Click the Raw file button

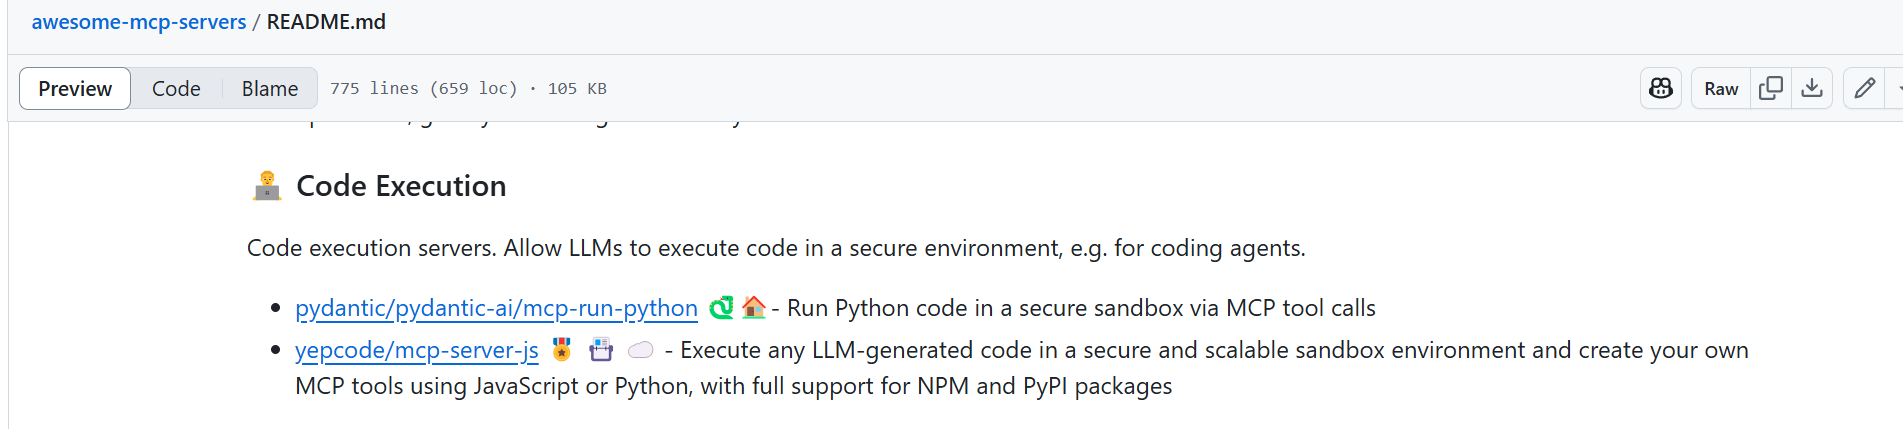(x=1721, y=89)
